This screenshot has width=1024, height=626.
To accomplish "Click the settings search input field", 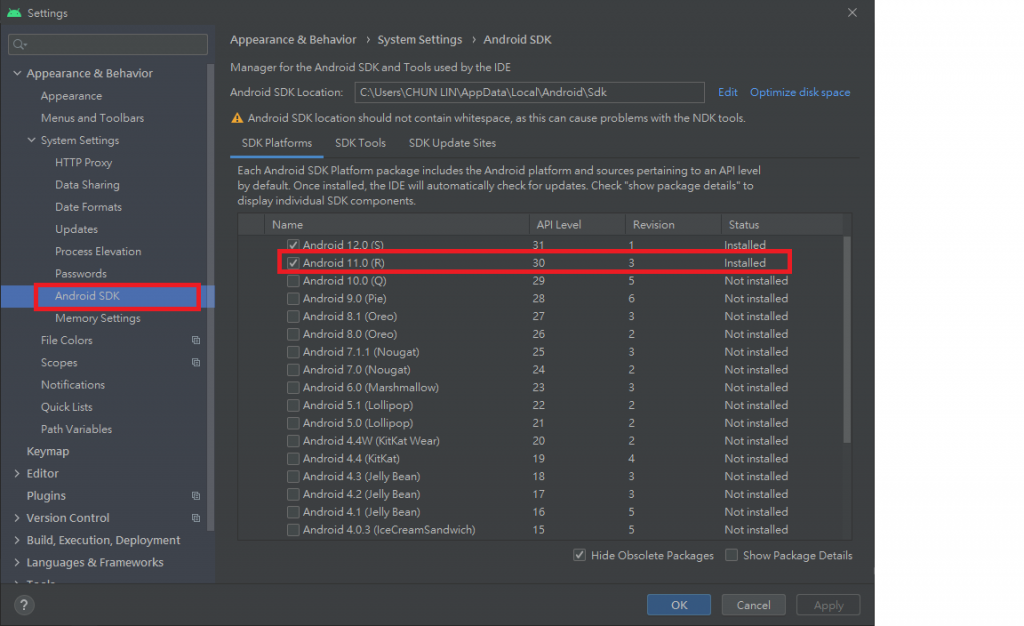I will [108, 44].
